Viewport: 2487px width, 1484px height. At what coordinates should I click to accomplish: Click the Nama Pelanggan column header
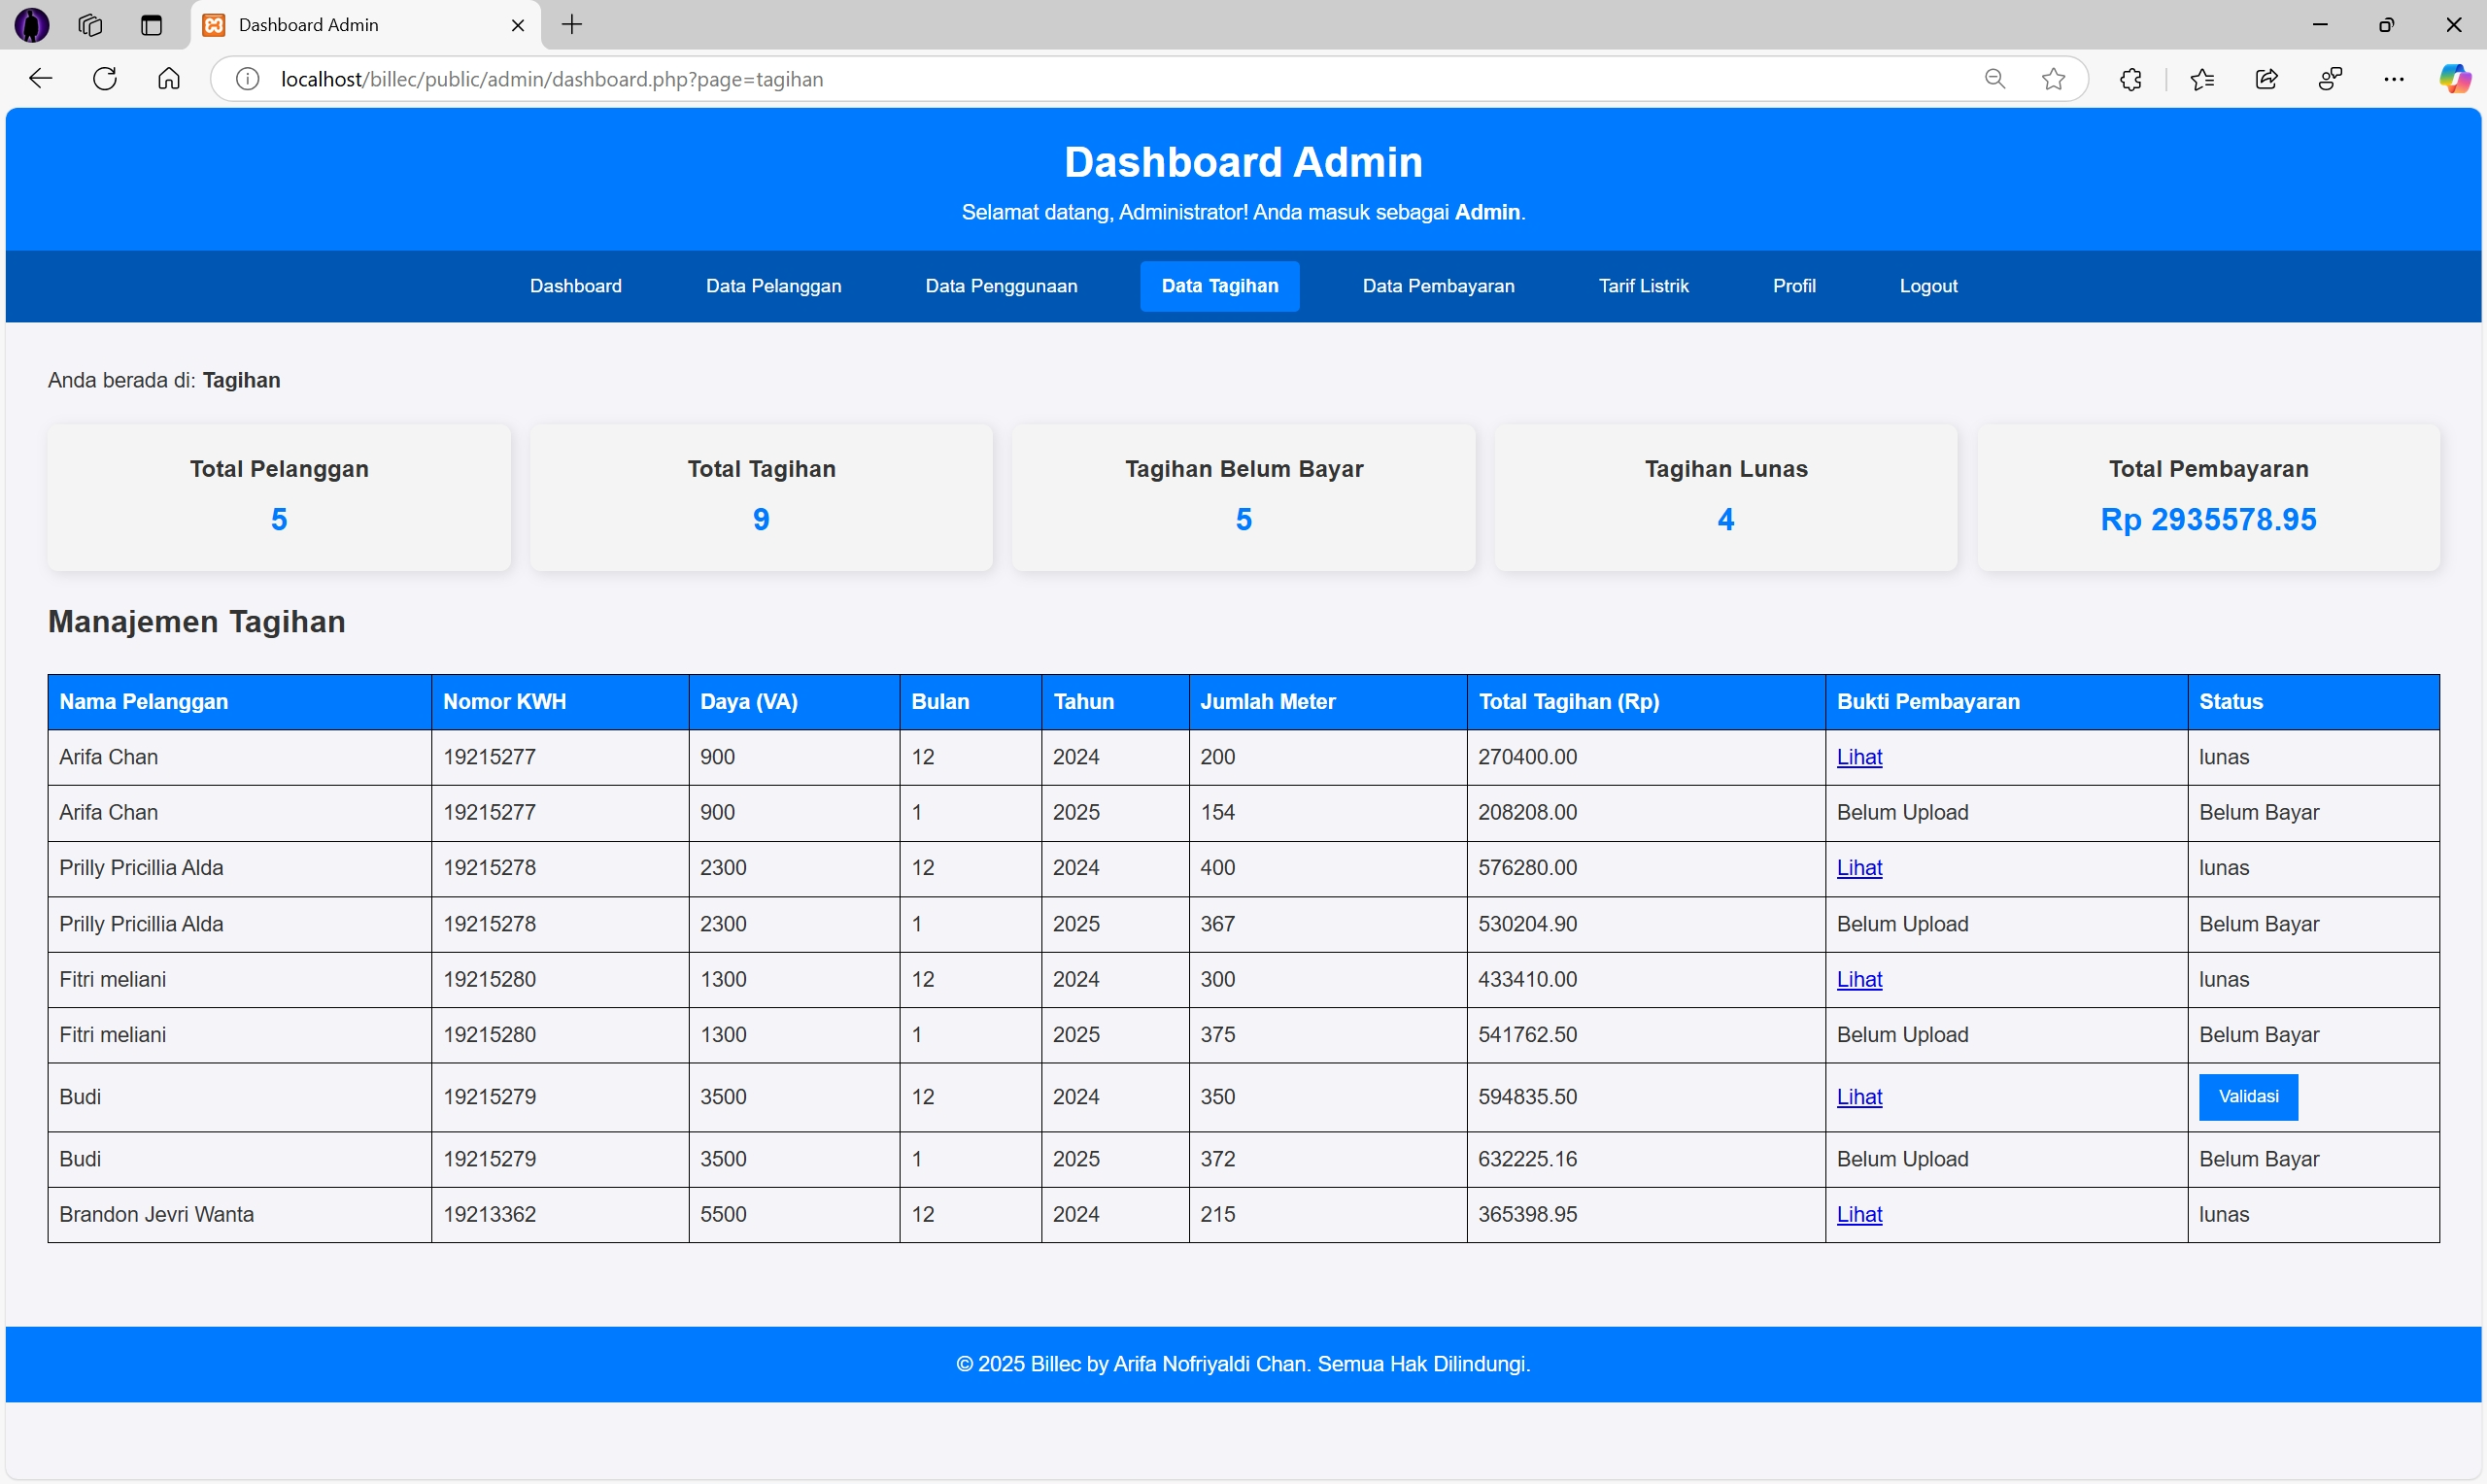pyautogui.click(x=240, y=702)
